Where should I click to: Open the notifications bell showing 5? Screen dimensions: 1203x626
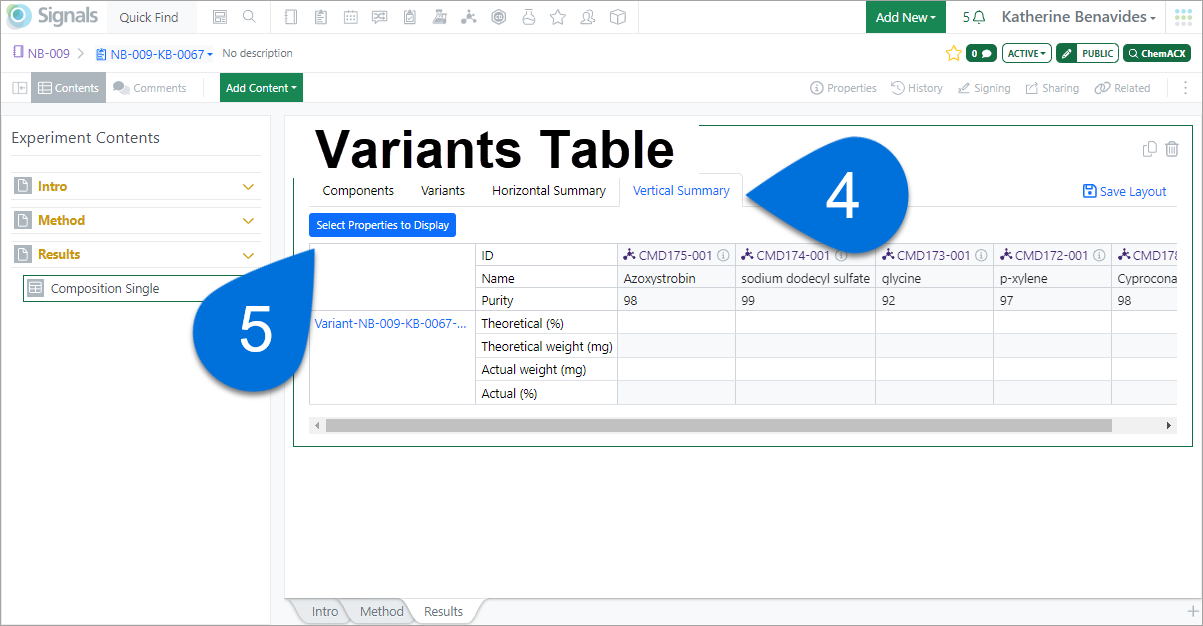point(974,17)
